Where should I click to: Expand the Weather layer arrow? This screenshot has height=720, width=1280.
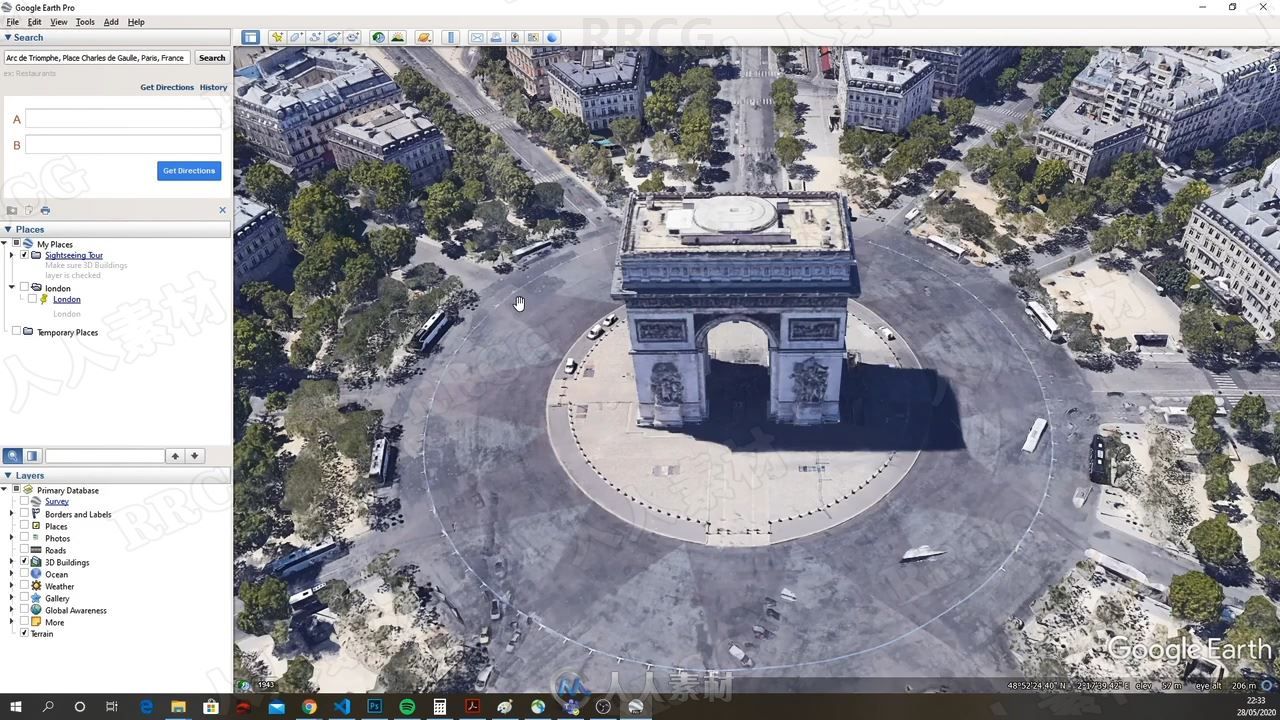point(12,586)
